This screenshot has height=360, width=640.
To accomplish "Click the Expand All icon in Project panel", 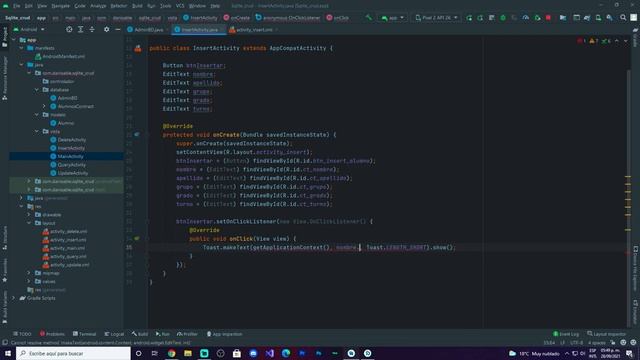I will pos(80,29).
